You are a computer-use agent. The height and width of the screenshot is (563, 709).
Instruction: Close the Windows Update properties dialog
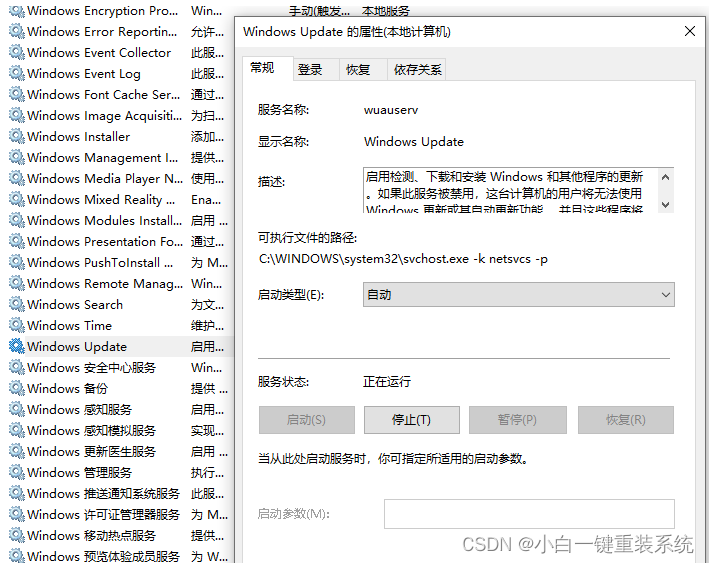[690, 31]
